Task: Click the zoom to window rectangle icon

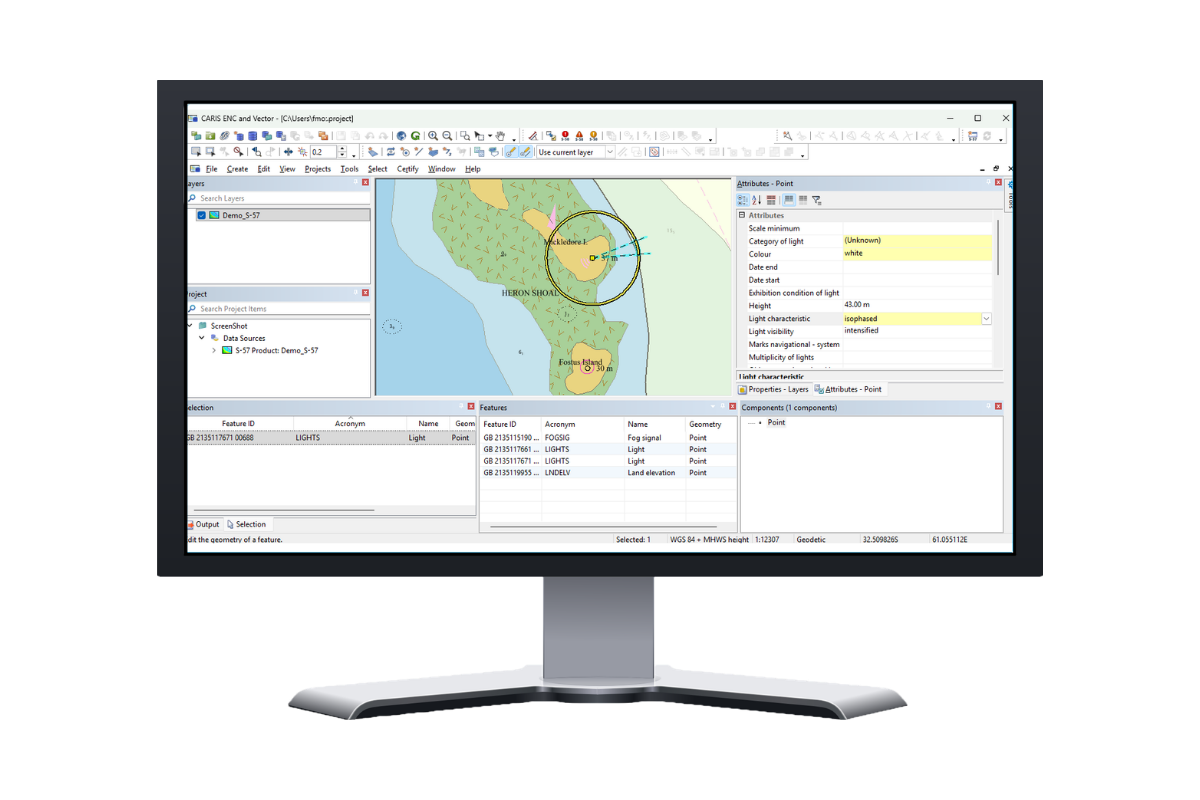Action: coord(465,136)
